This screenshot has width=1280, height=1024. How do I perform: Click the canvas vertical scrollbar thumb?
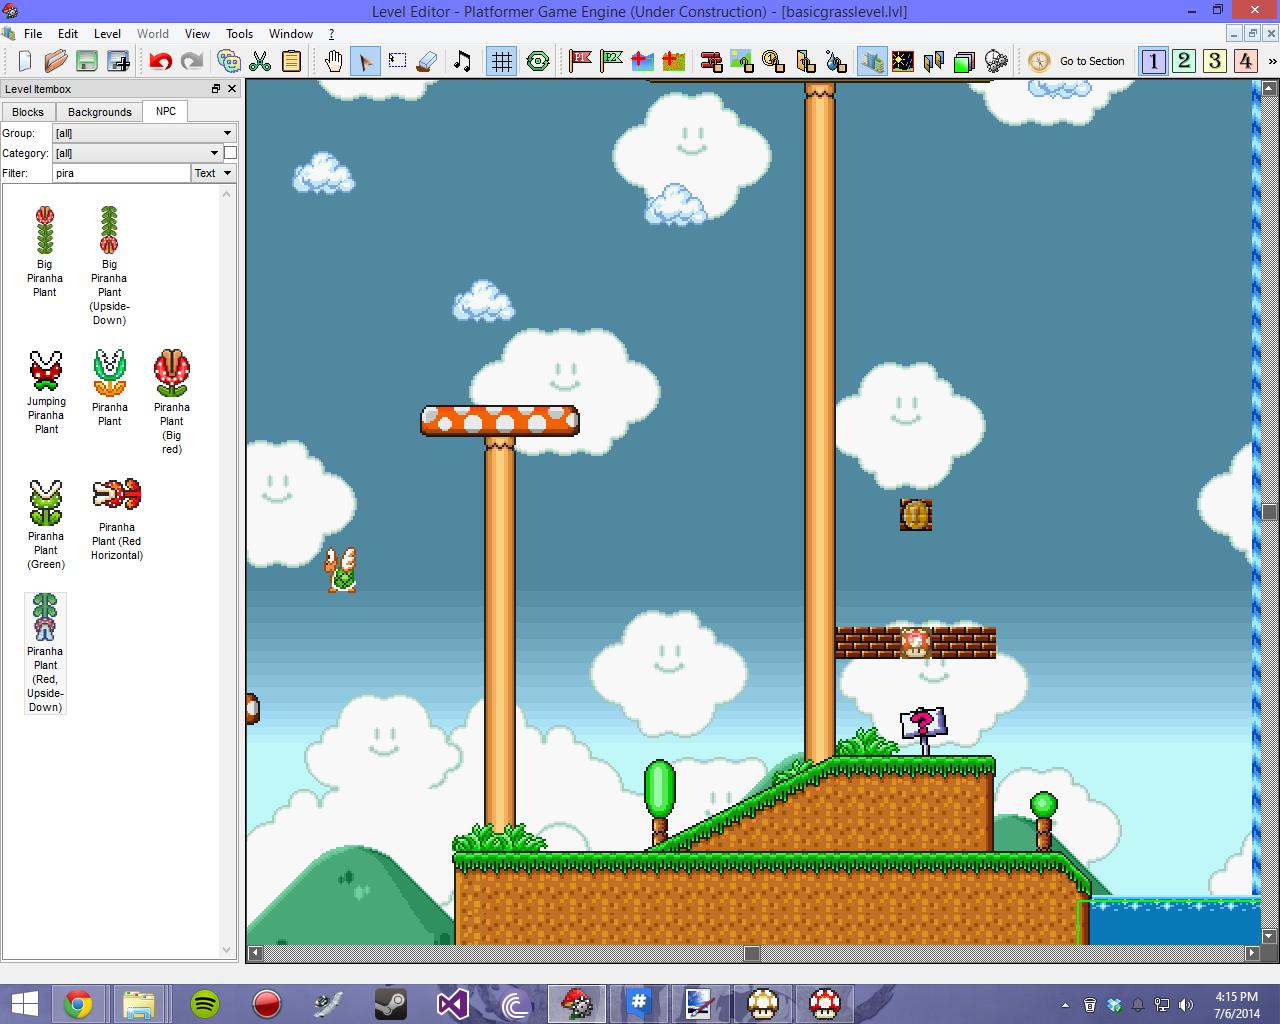[x=1270, y=512]
